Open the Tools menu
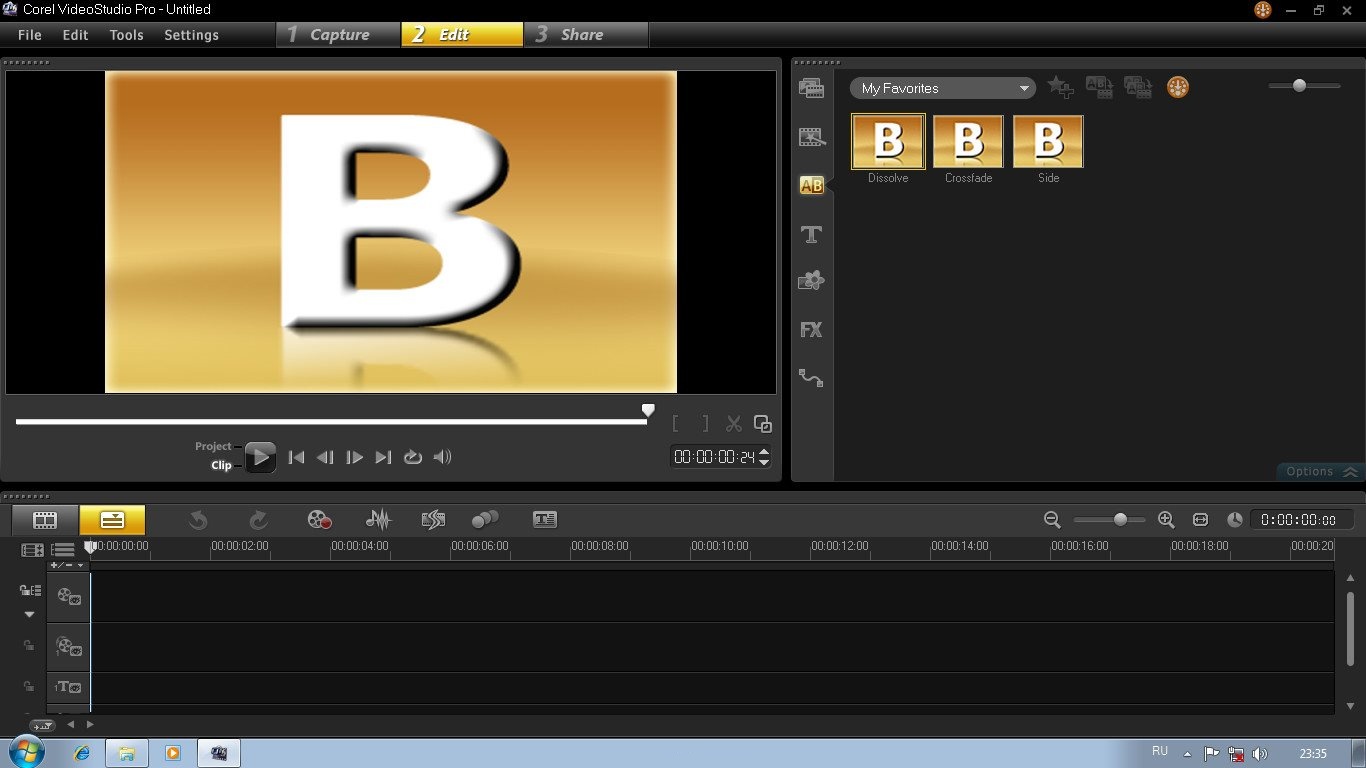The width and height of the screenshot is (1366, 768). click(x=126, y=35)
